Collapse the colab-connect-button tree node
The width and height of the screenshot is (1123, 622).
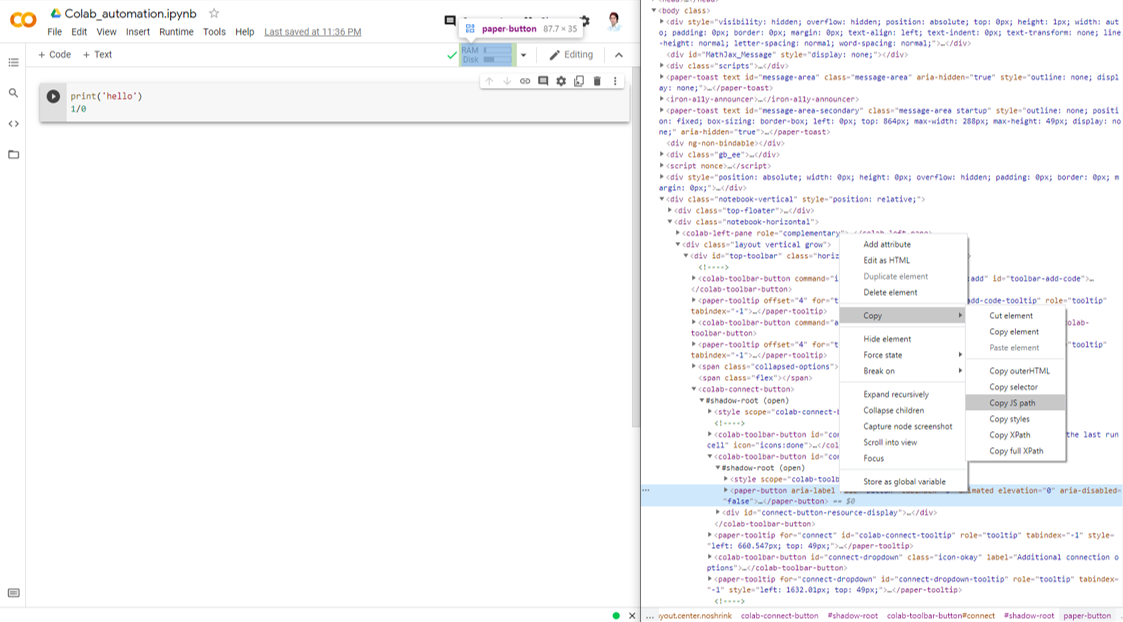point(694,389)
